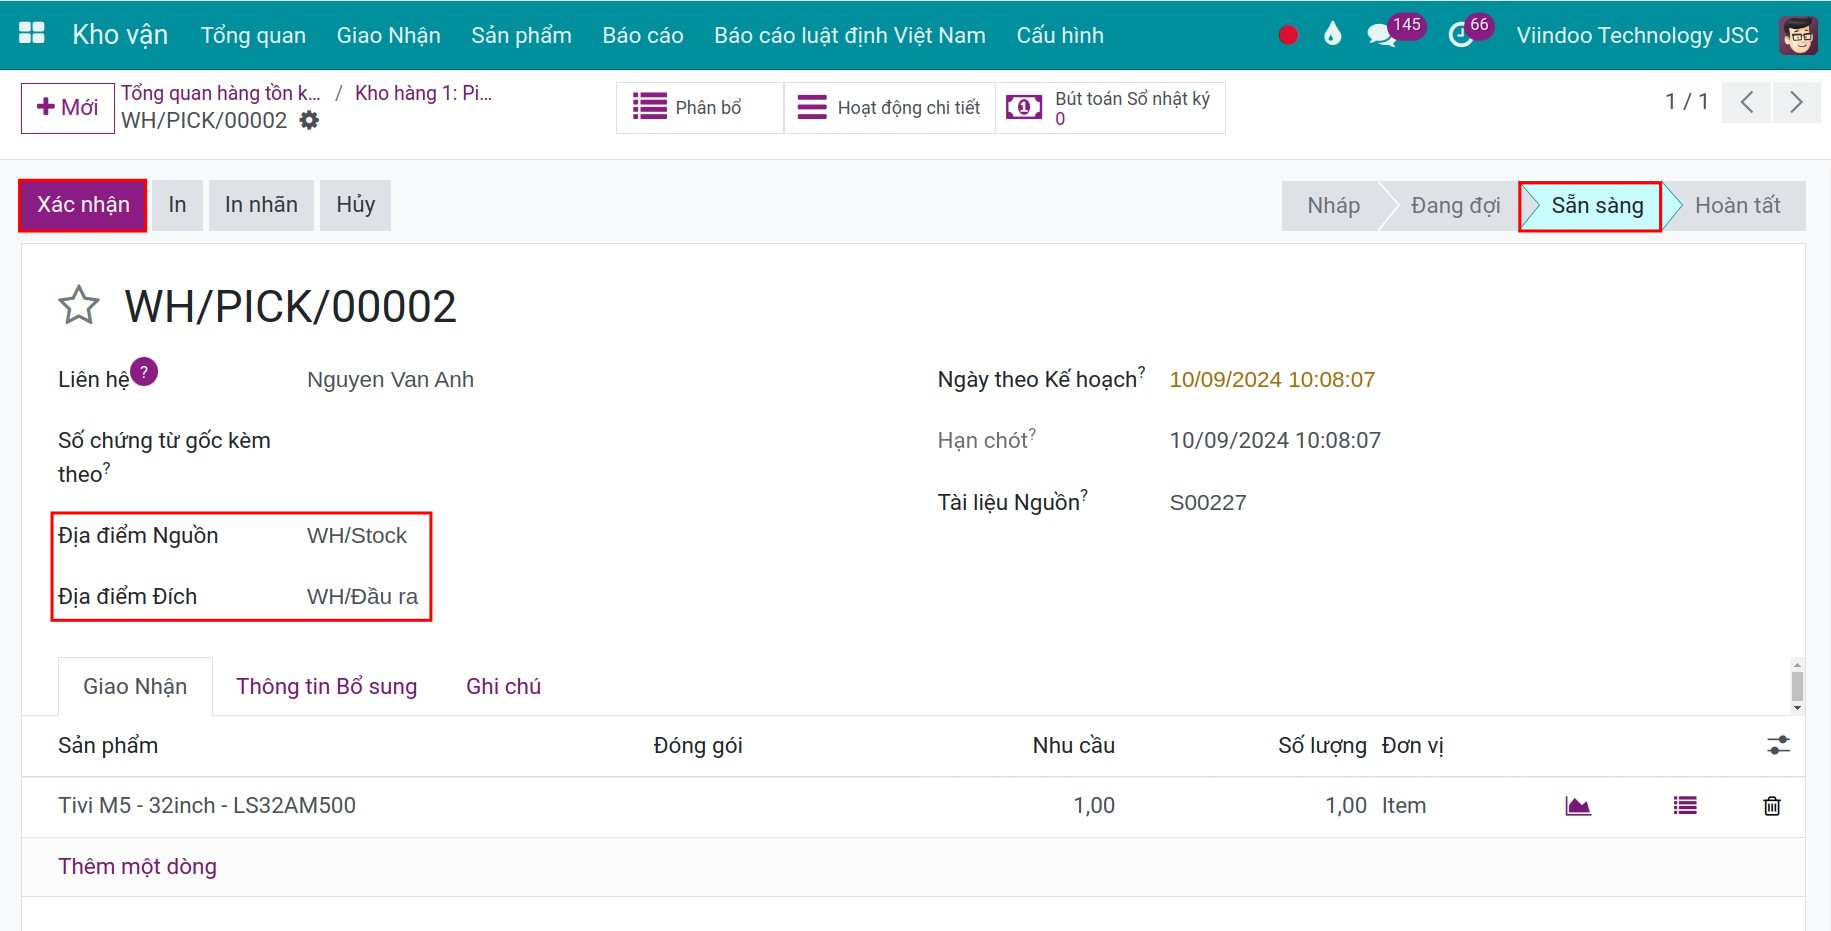The width and height of the screenshot is (1831, 931).
Task: Click Sẵn sàng status stage
Action: (x=1597, y=206)
